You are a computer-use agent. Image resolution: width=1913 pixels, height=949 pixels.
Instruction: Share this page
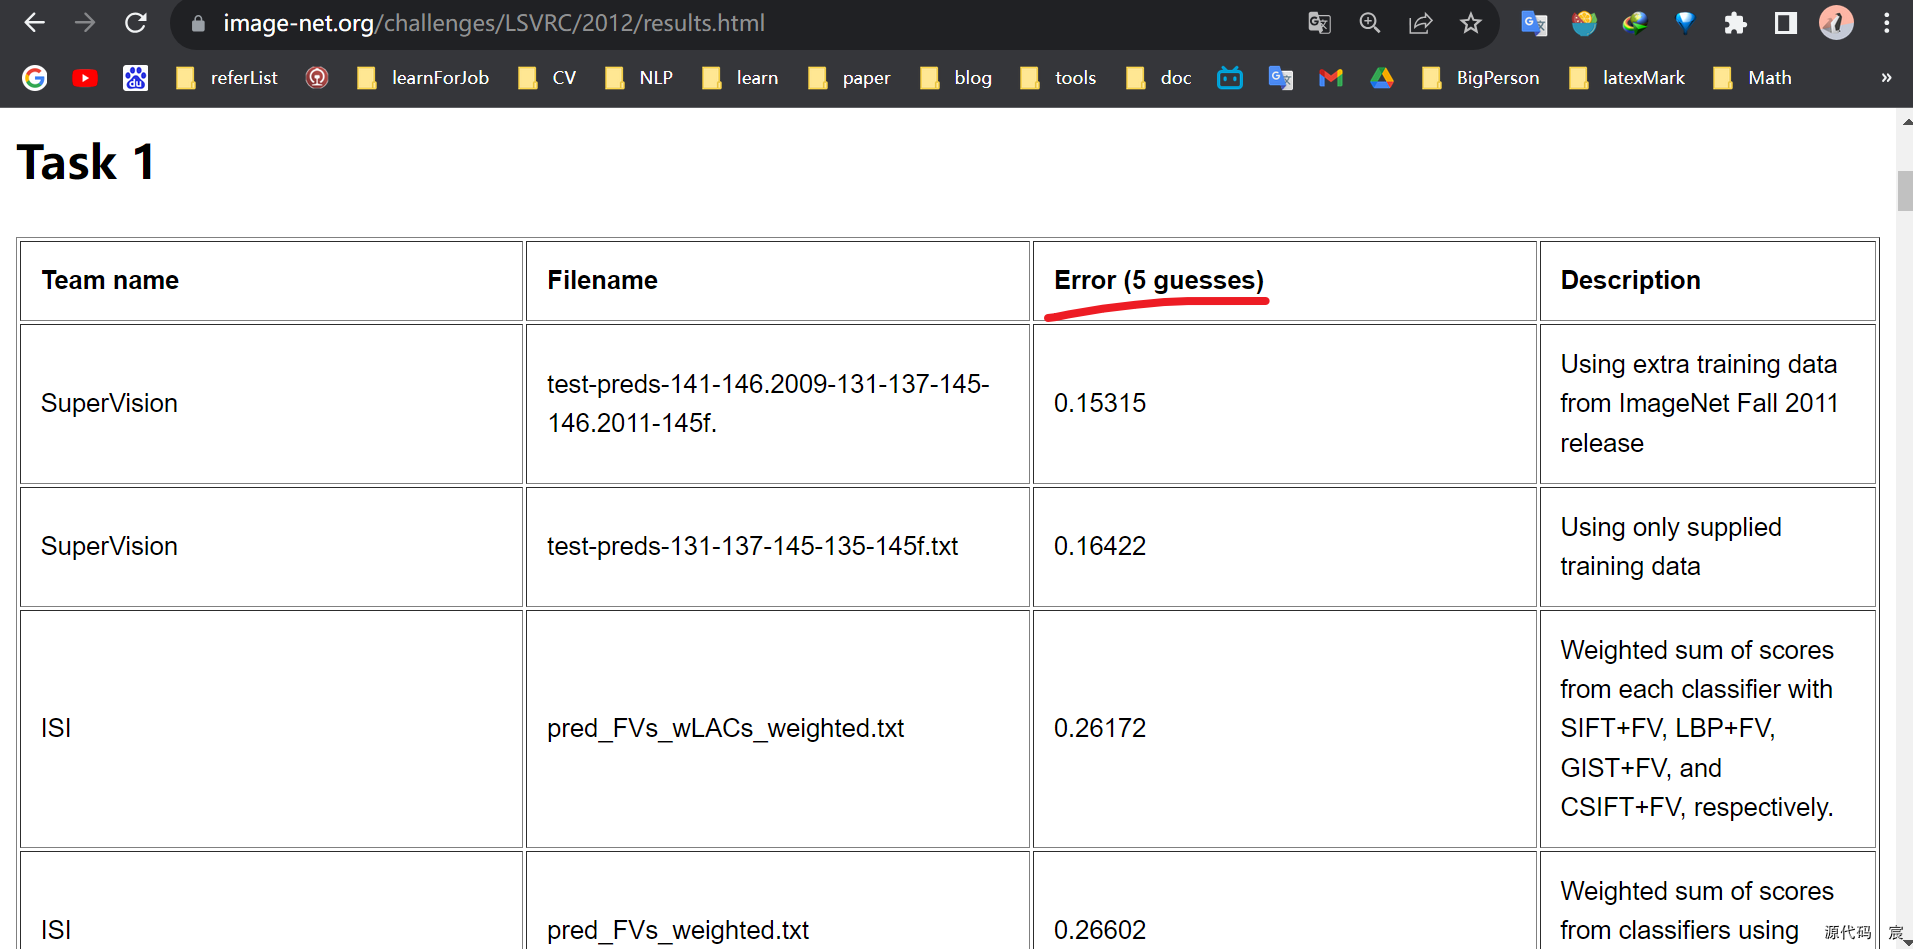(1420, 23)
